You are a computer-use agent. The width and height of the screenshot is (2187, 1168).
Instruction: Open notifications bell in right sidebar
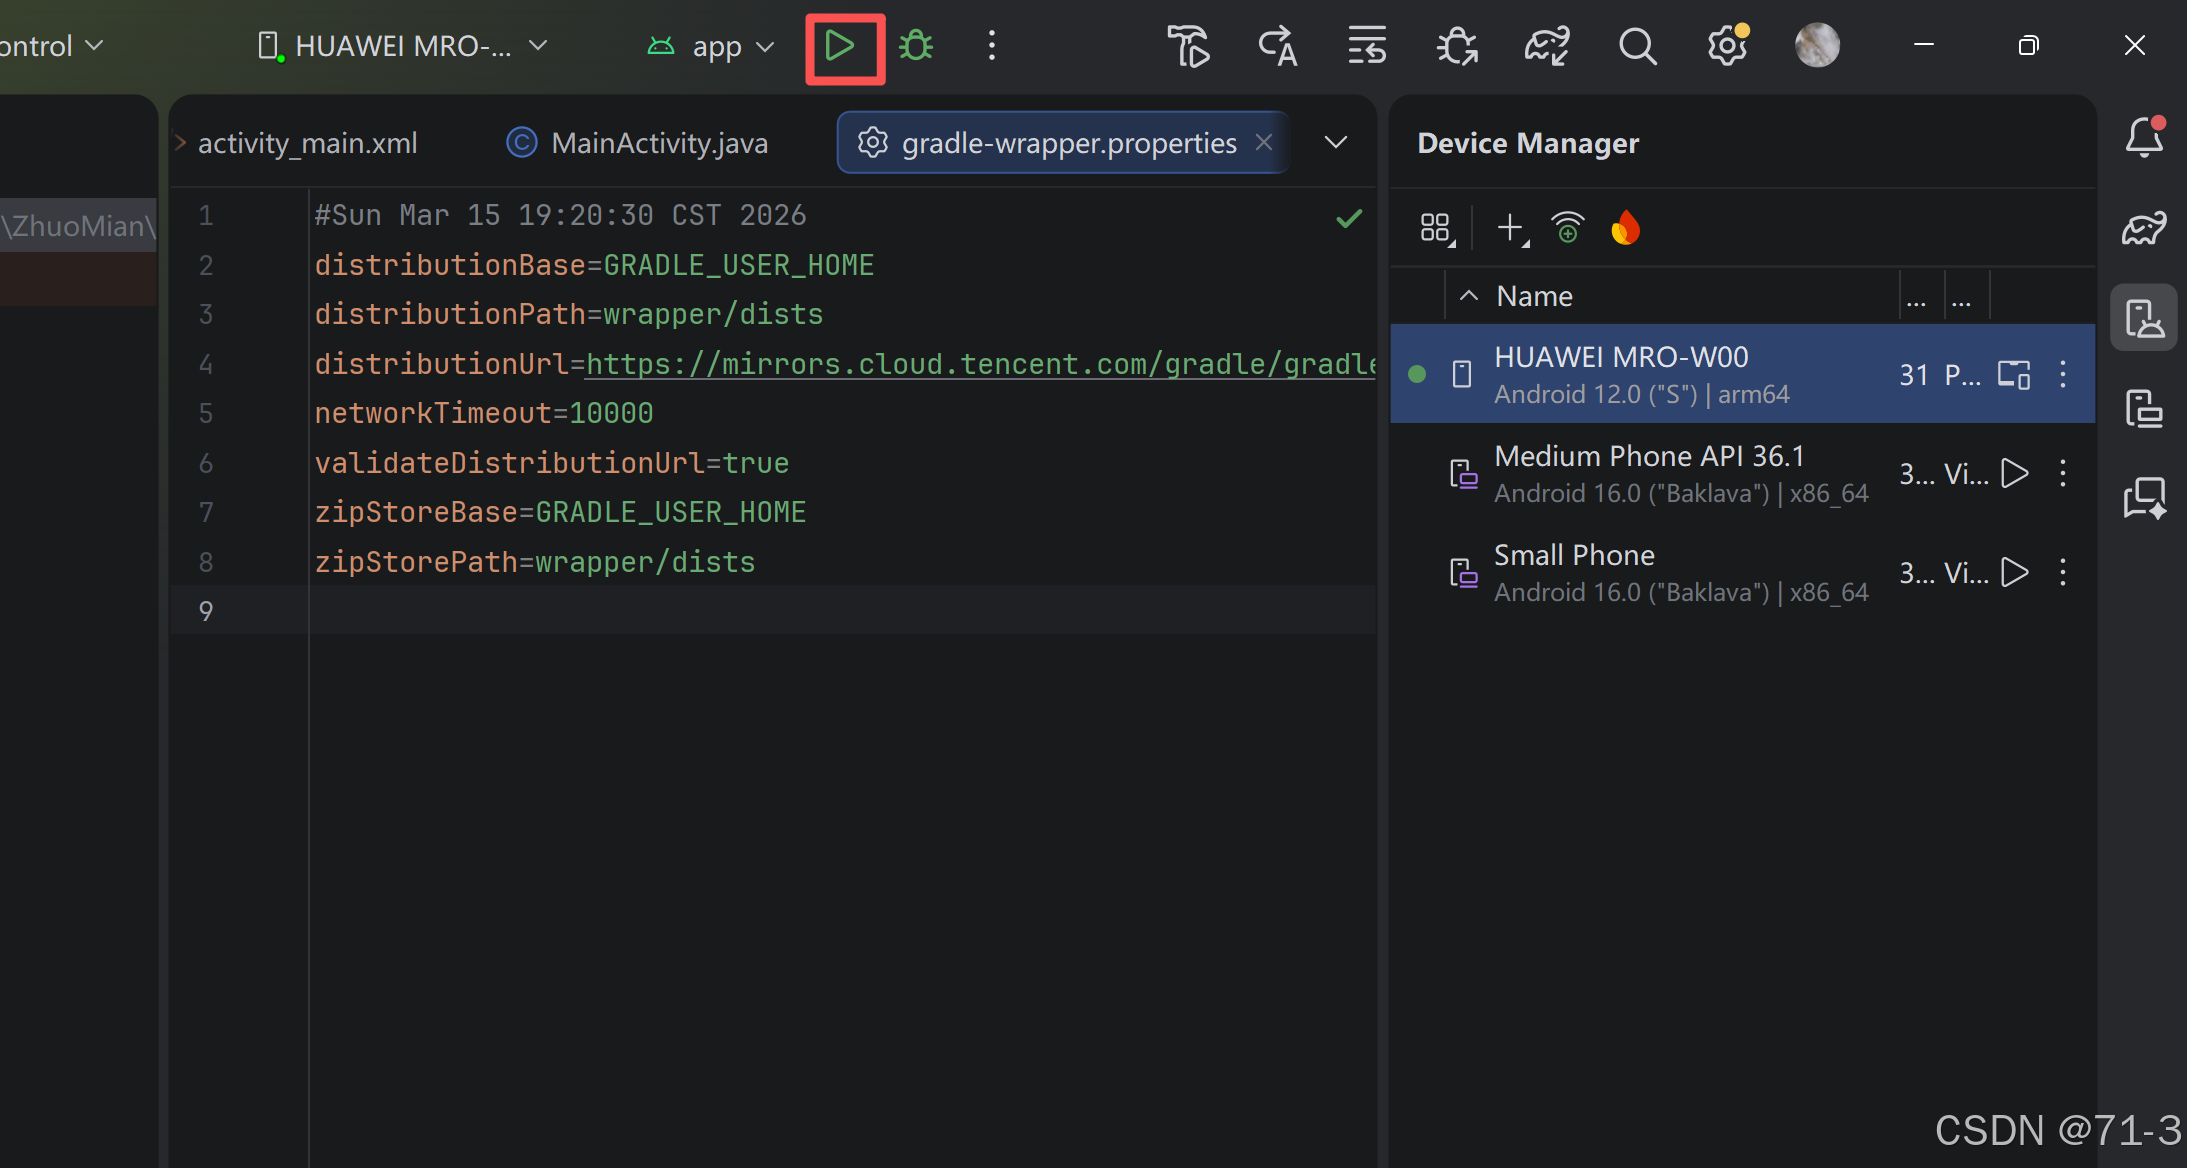(2144, 138)
